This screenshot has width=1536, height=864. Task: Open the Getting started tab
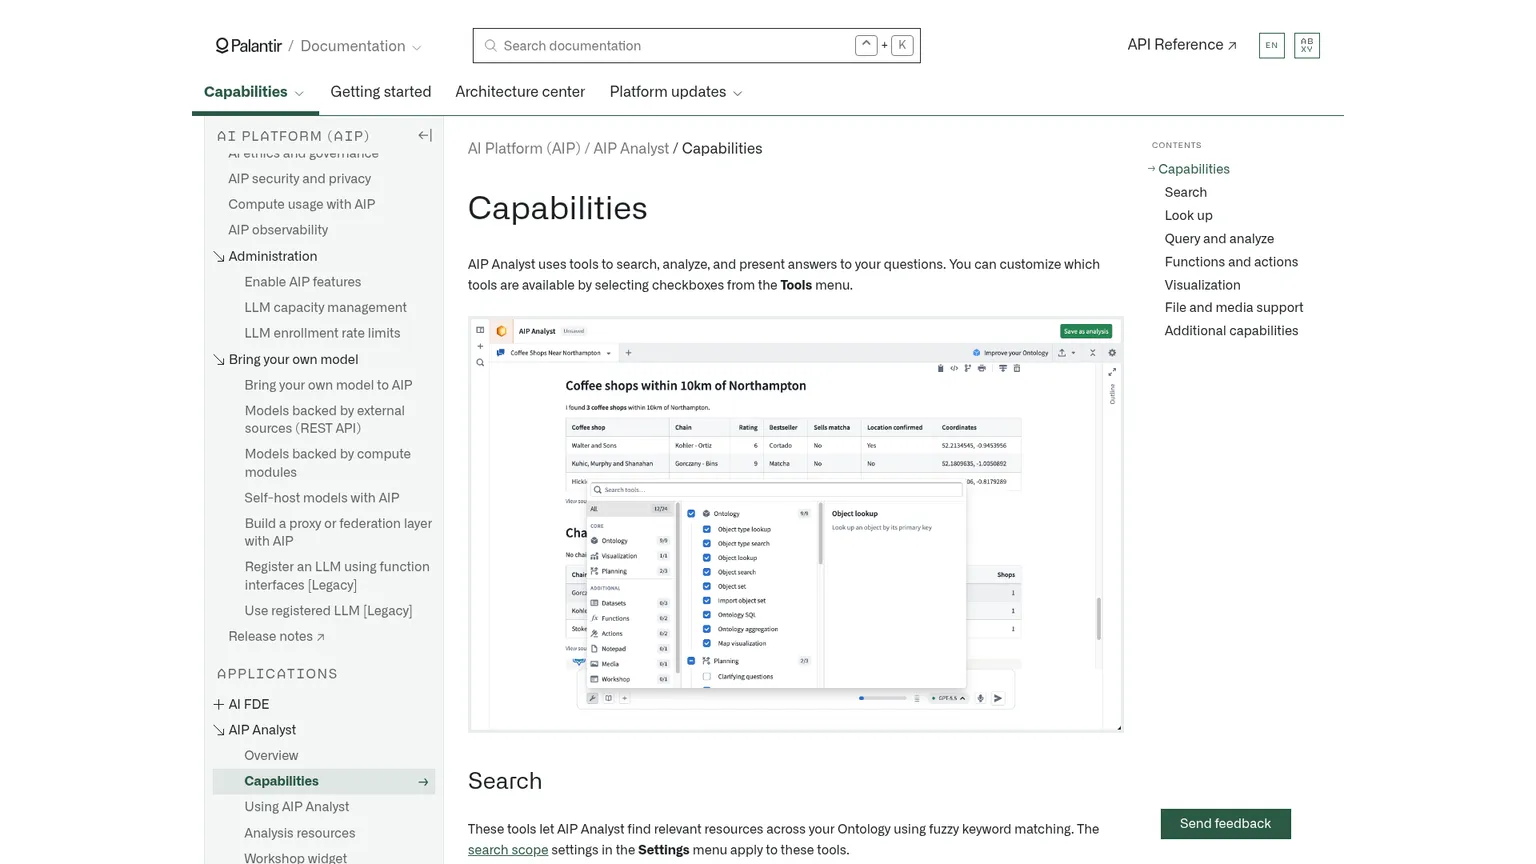[x=381, y=92]
